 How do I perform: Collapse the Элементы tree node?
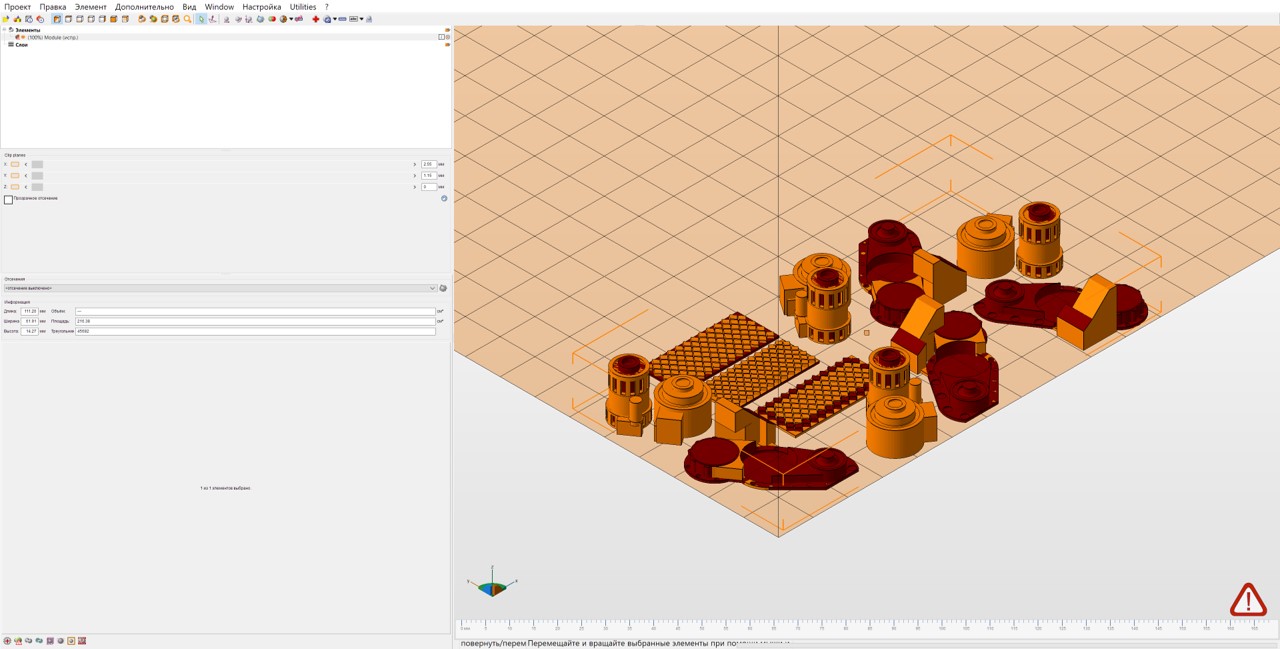point(4,30)
